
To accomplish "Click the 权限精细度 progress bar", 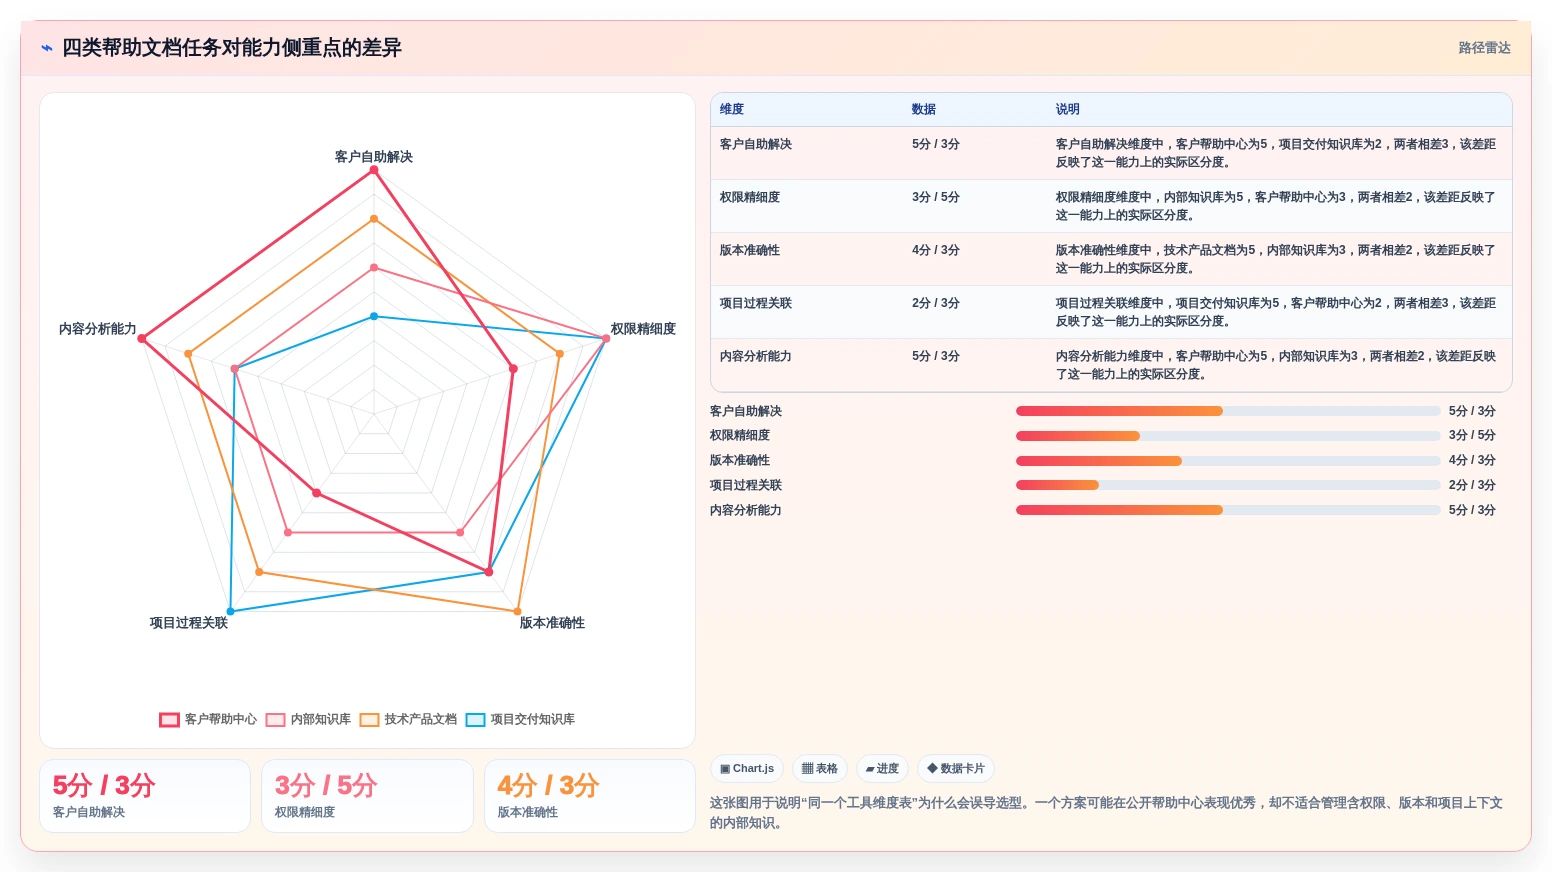I will 1228,436.
